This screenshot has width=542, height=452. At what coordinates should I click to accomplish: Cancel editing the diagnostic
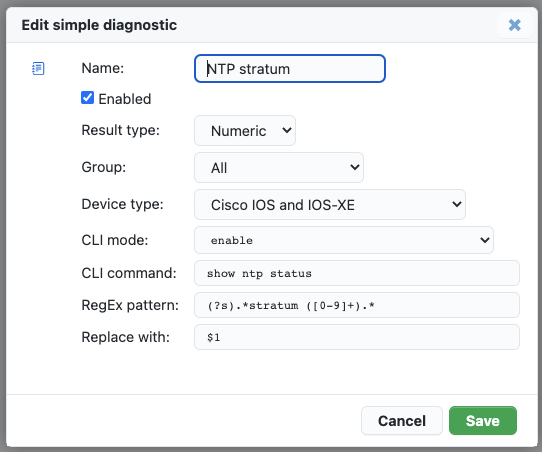coord(402,421)
